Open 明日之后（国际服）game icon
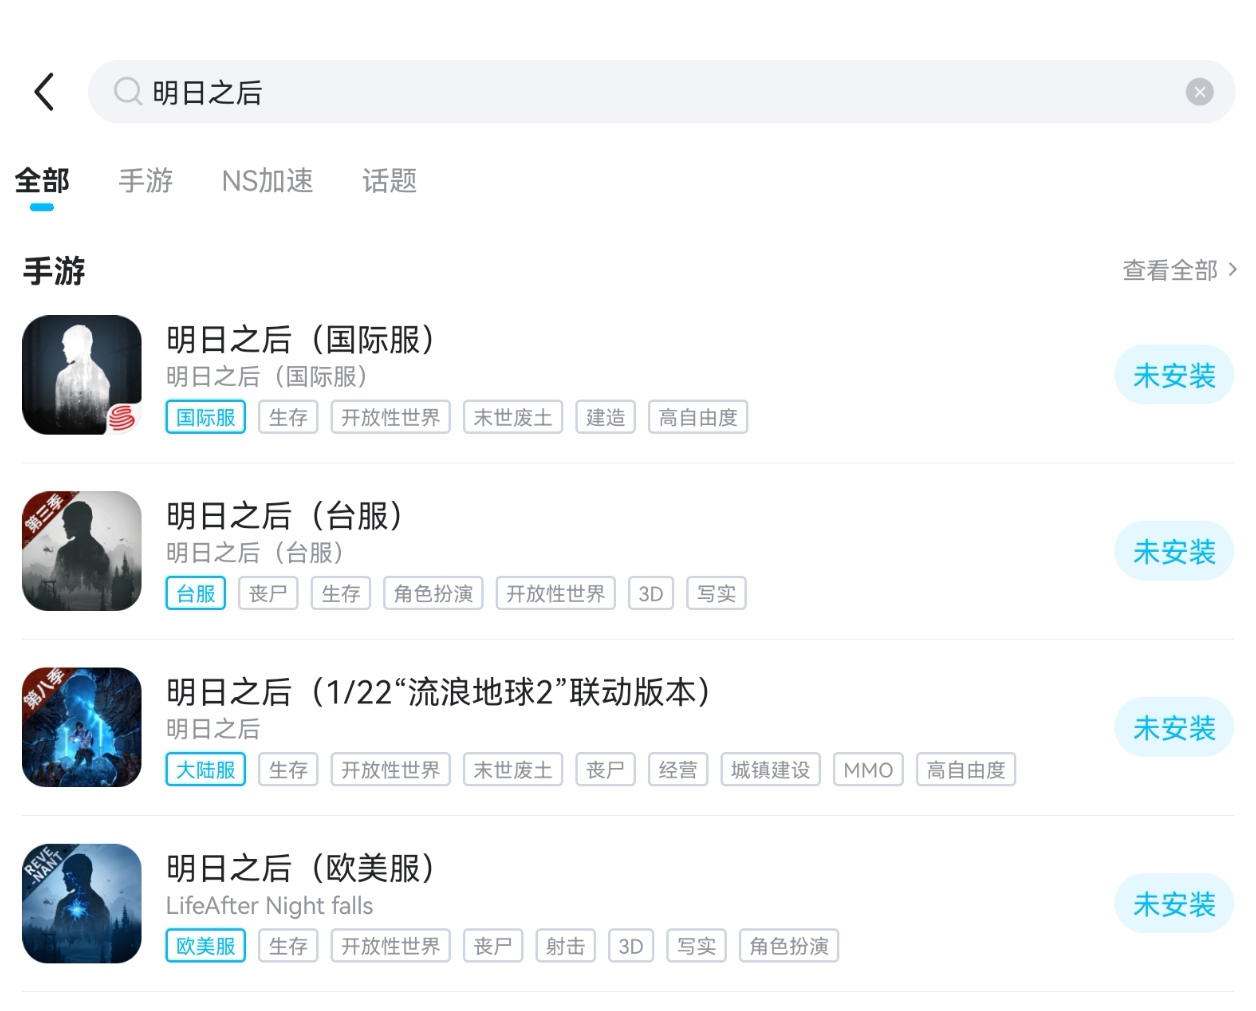This screenshot has height=1011, width=1256. point(82,375)
